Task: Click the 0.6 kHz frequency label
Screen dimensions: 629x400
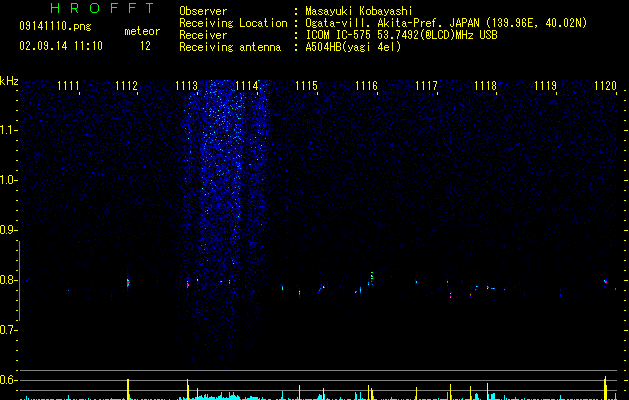Action: click(x=8, y=380)
